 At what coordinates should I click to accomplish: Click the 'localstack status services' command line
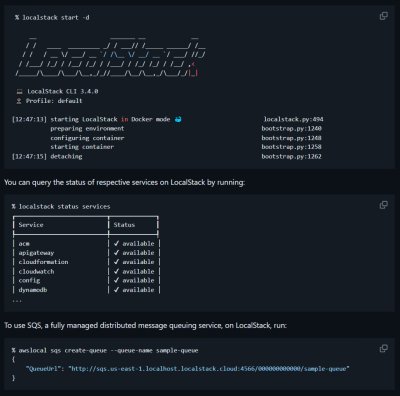[61, 206]
